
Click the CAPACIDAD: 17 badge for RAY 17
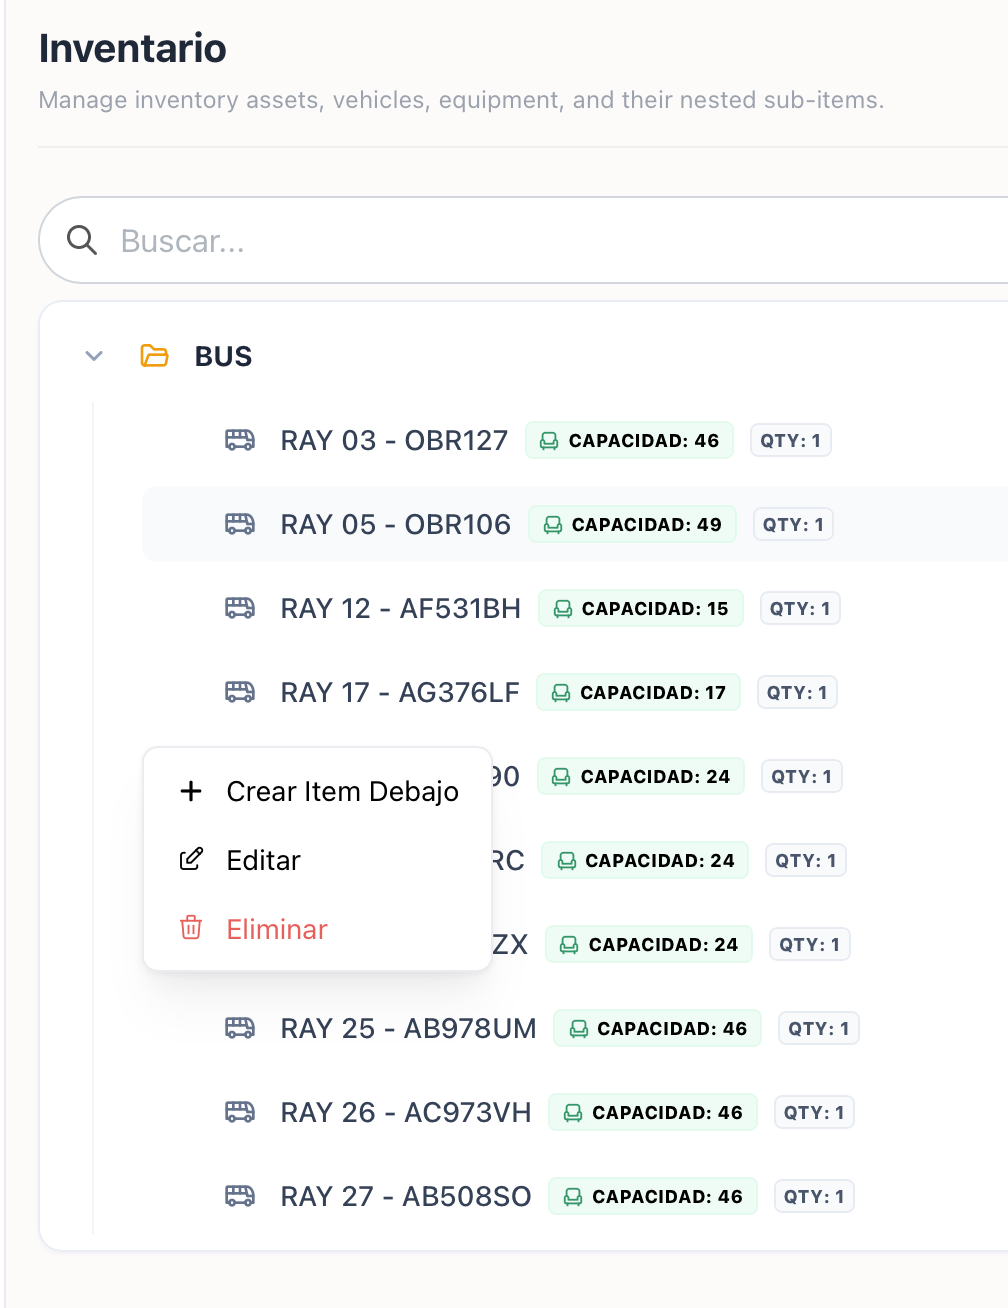[x=638, y=692]
